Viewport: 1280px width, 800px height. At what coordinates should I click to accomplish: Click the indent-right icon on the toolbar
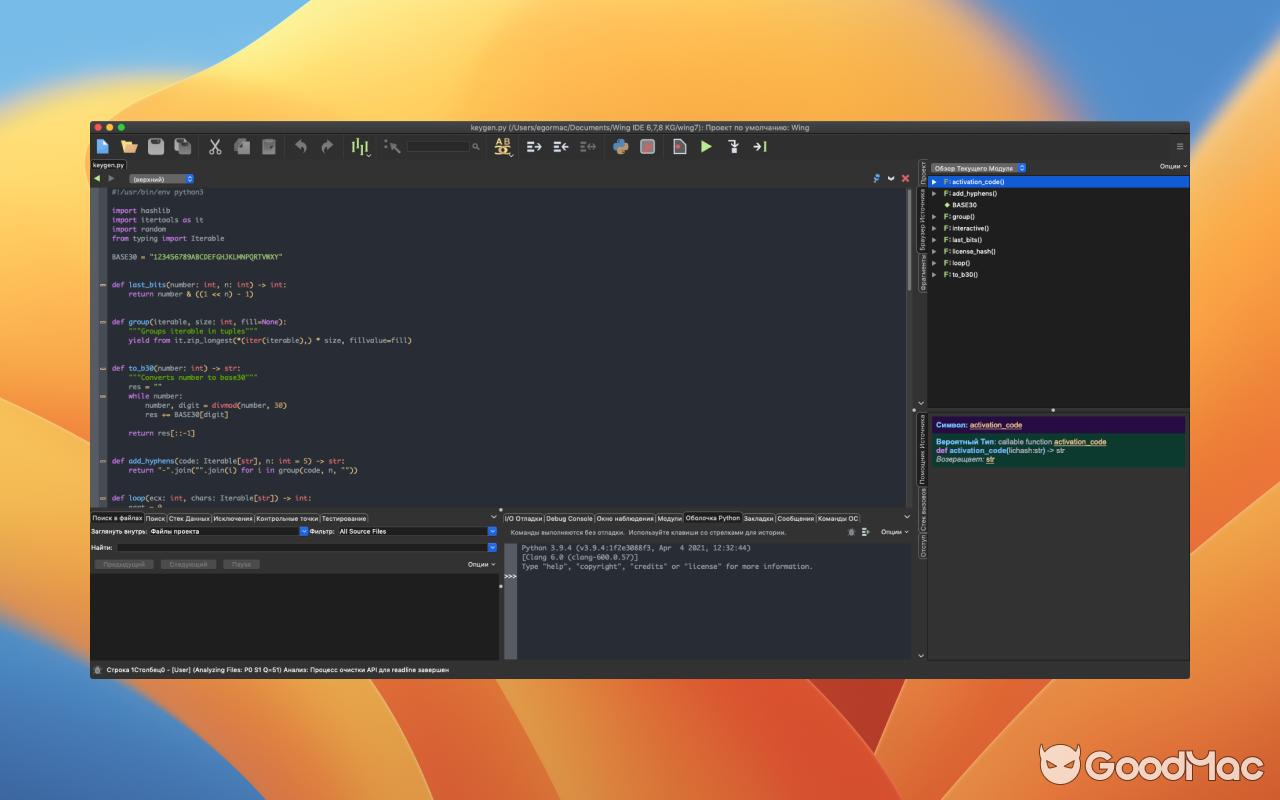tap(534, 146)
